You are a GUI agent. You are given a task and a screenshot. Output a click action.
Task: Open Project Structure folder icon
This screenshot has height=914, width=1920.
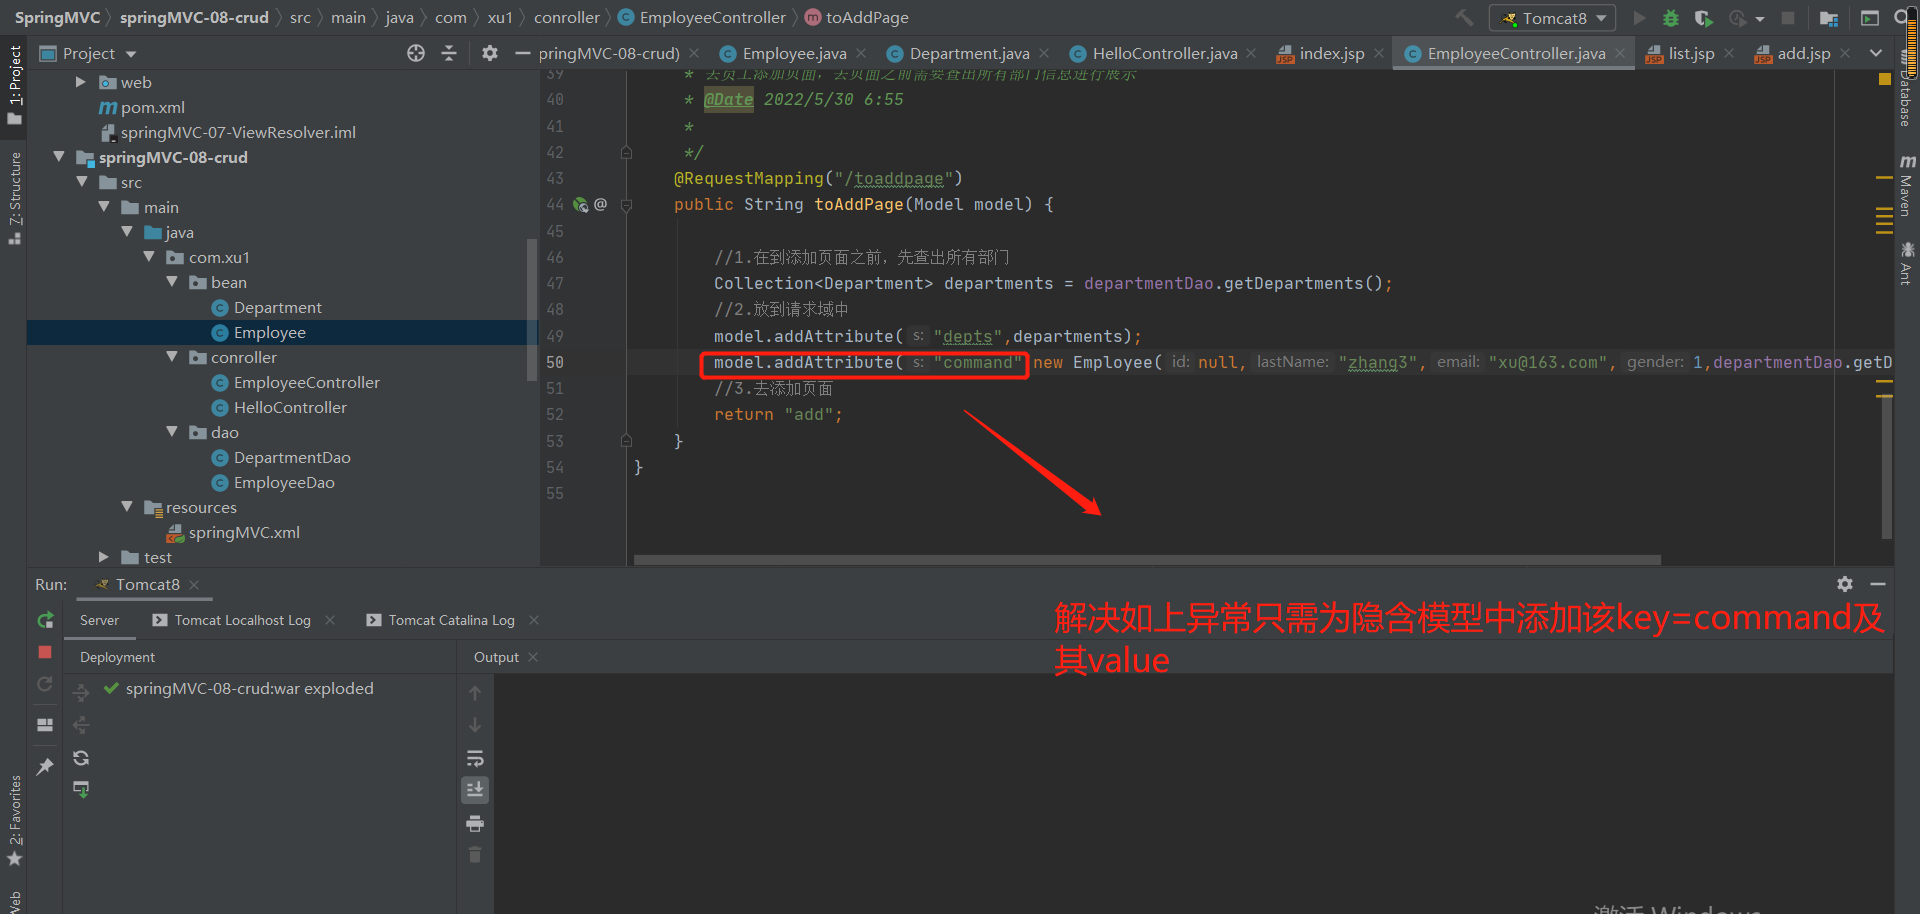pyautogui.click(x=1829, y=18)
